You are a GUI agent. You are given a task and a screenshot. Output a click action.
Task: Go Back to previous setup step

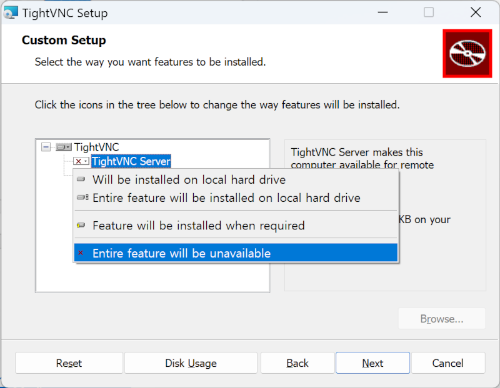pos(297,363)
